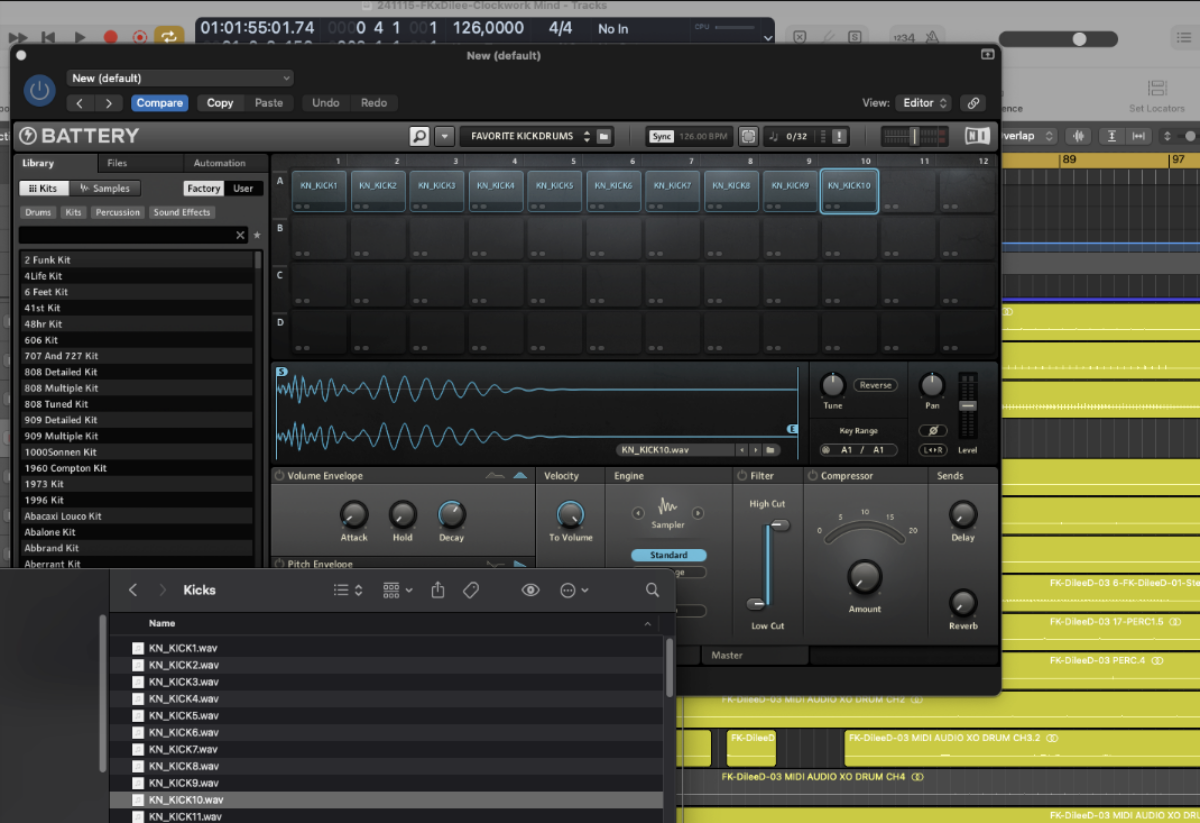1200x823 pixels.
Task: Toggle the Sync tempo button
Action: pos(661,136)
